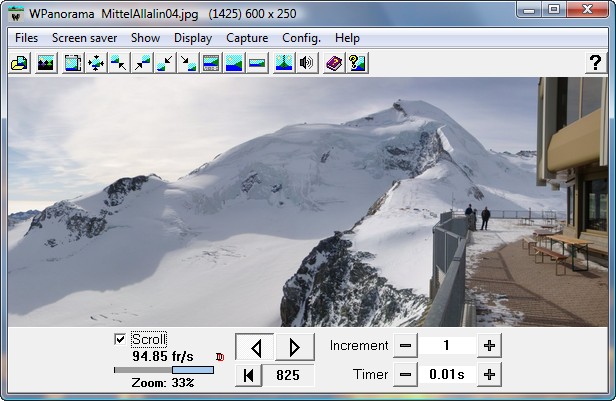Click the arrow pointing to upper-left icon
The height and width of the screenshot is (401, 616).
click(119, 63)
